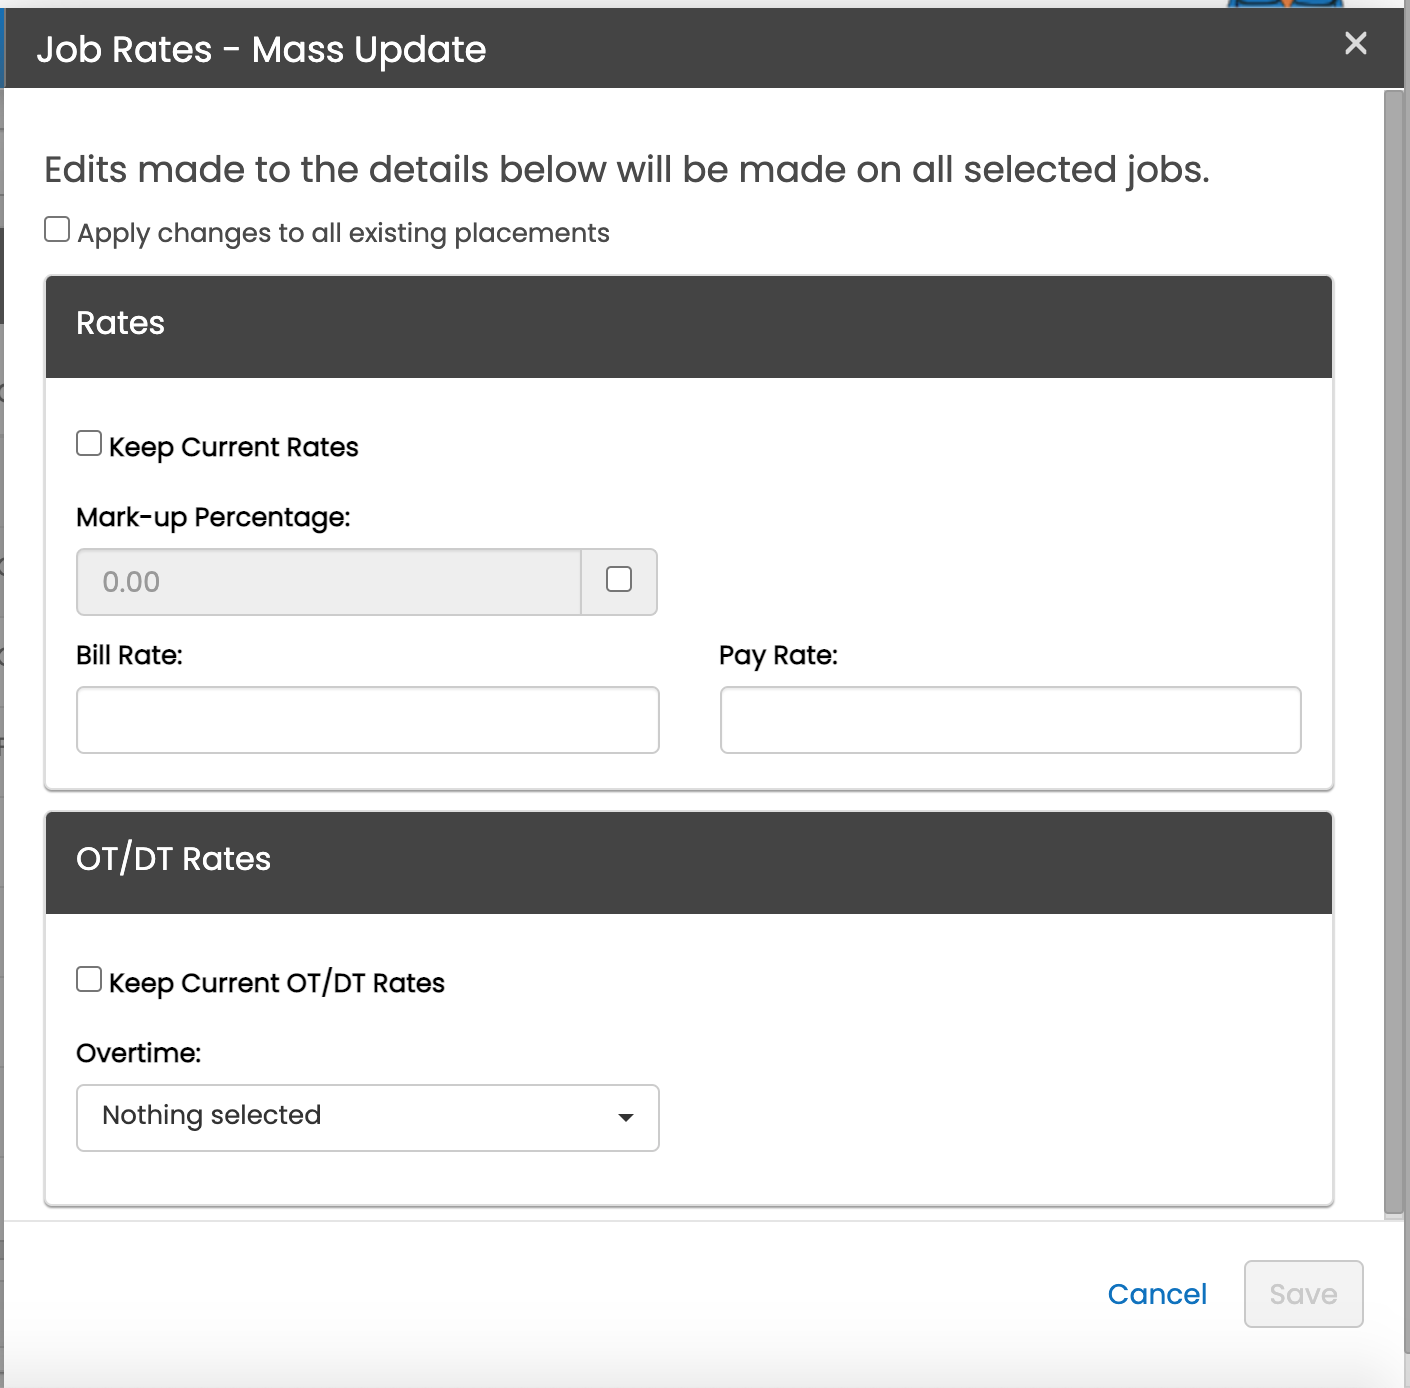1410x1388 pixels.
Task: Select the Mark-up Percentage 0.00 field
Action: 329,582
